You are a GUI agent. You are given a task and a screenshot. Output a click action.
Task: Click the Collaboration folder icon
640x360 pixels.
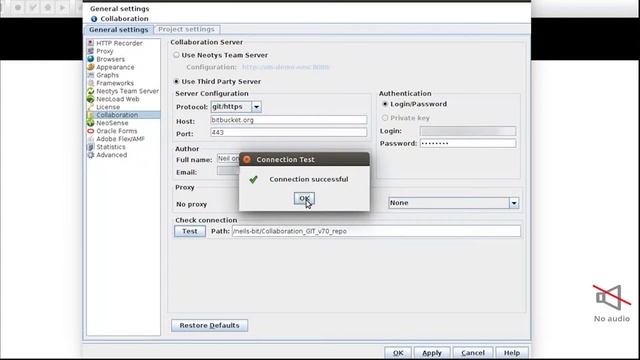tap(91, 115)
